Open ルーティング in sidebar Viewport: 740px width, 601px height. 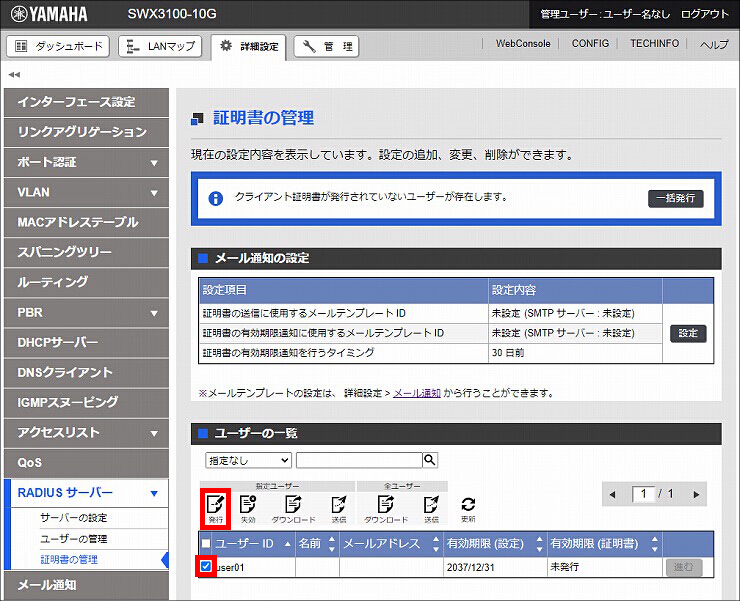[x=86, y=282]
